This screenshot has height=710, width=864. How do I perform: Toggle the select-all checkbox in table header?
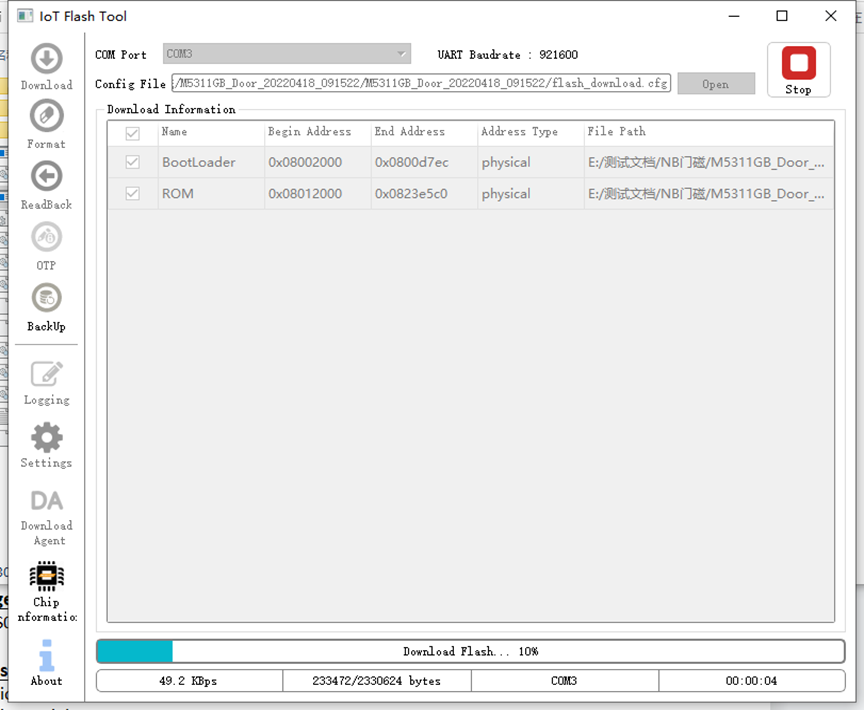coord(132,133)
